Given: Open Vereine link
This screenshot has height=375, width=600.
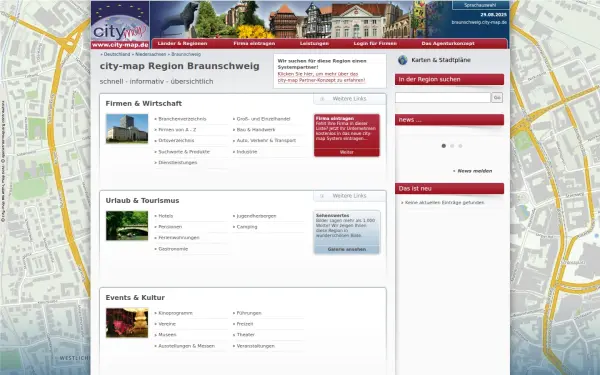Looking at the screenshot, I should (x=167, y=324).
